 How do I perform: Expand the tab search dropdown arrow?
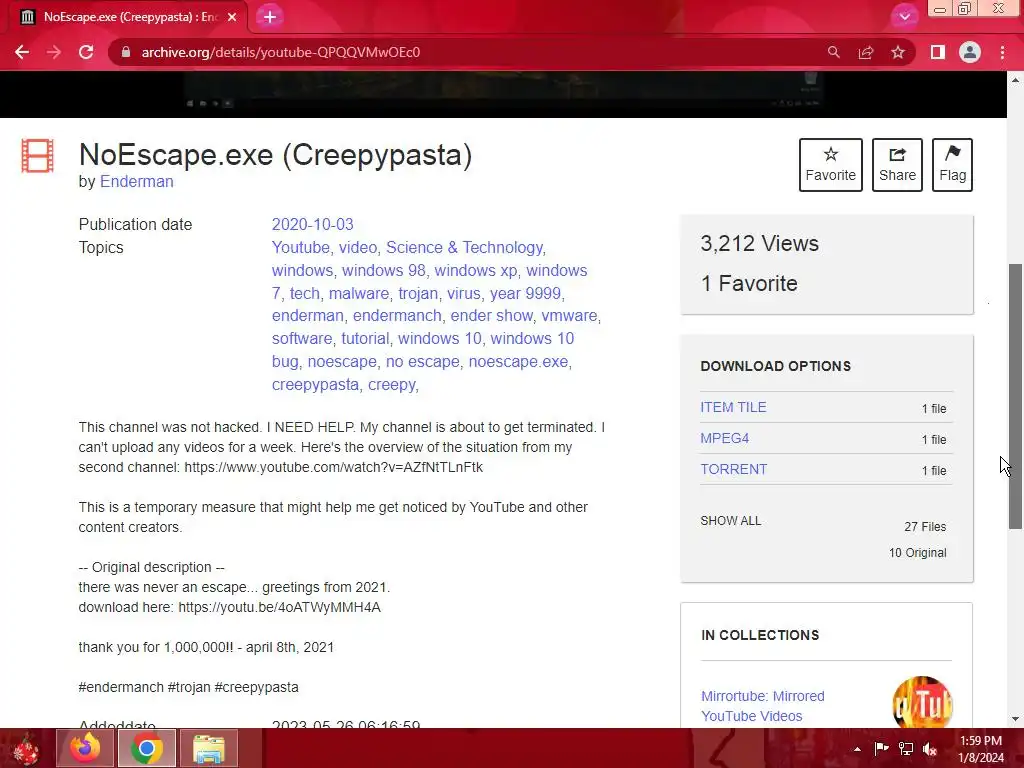[904, 17]
